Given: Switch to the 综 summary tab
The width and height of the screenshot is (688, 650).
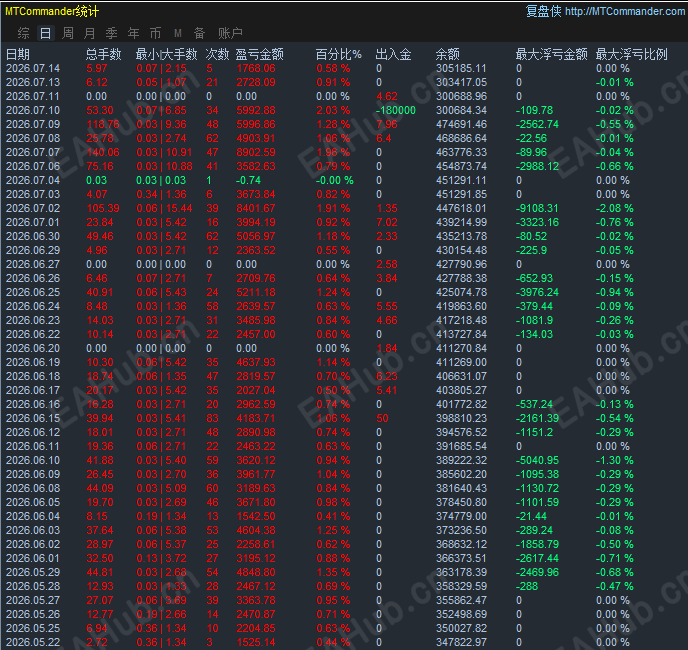Looking at the screenshot, I should pos(24,33).
